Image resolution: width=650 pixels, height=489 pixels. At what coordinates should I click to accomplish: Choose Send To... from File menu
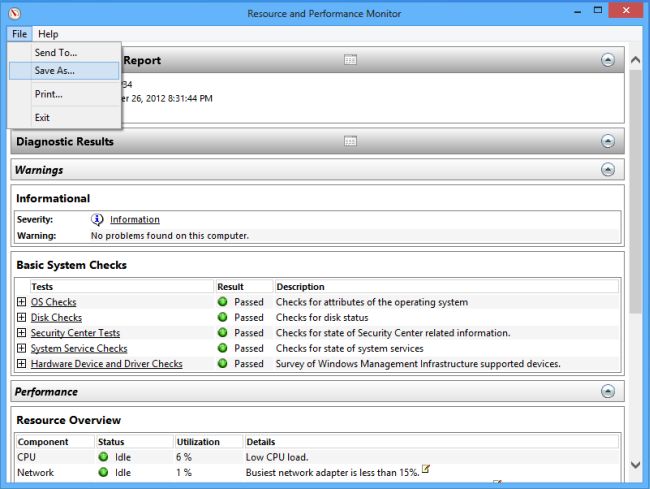pyautogui.click(x=64, y=53)
